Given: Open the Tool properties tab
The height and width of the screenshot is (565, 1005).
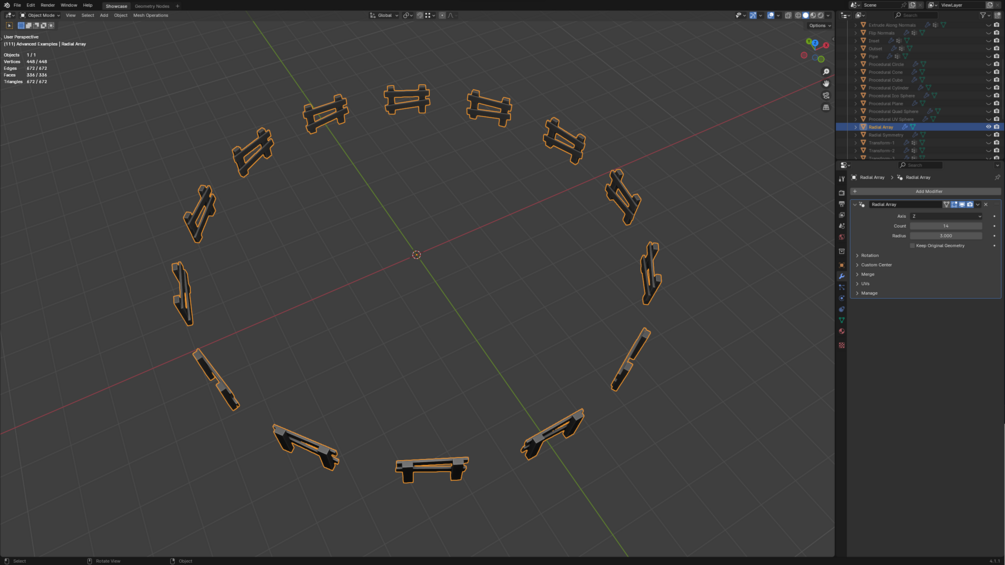Looking at the screenshot, I should pyautogui.click(x=842, y=179).
